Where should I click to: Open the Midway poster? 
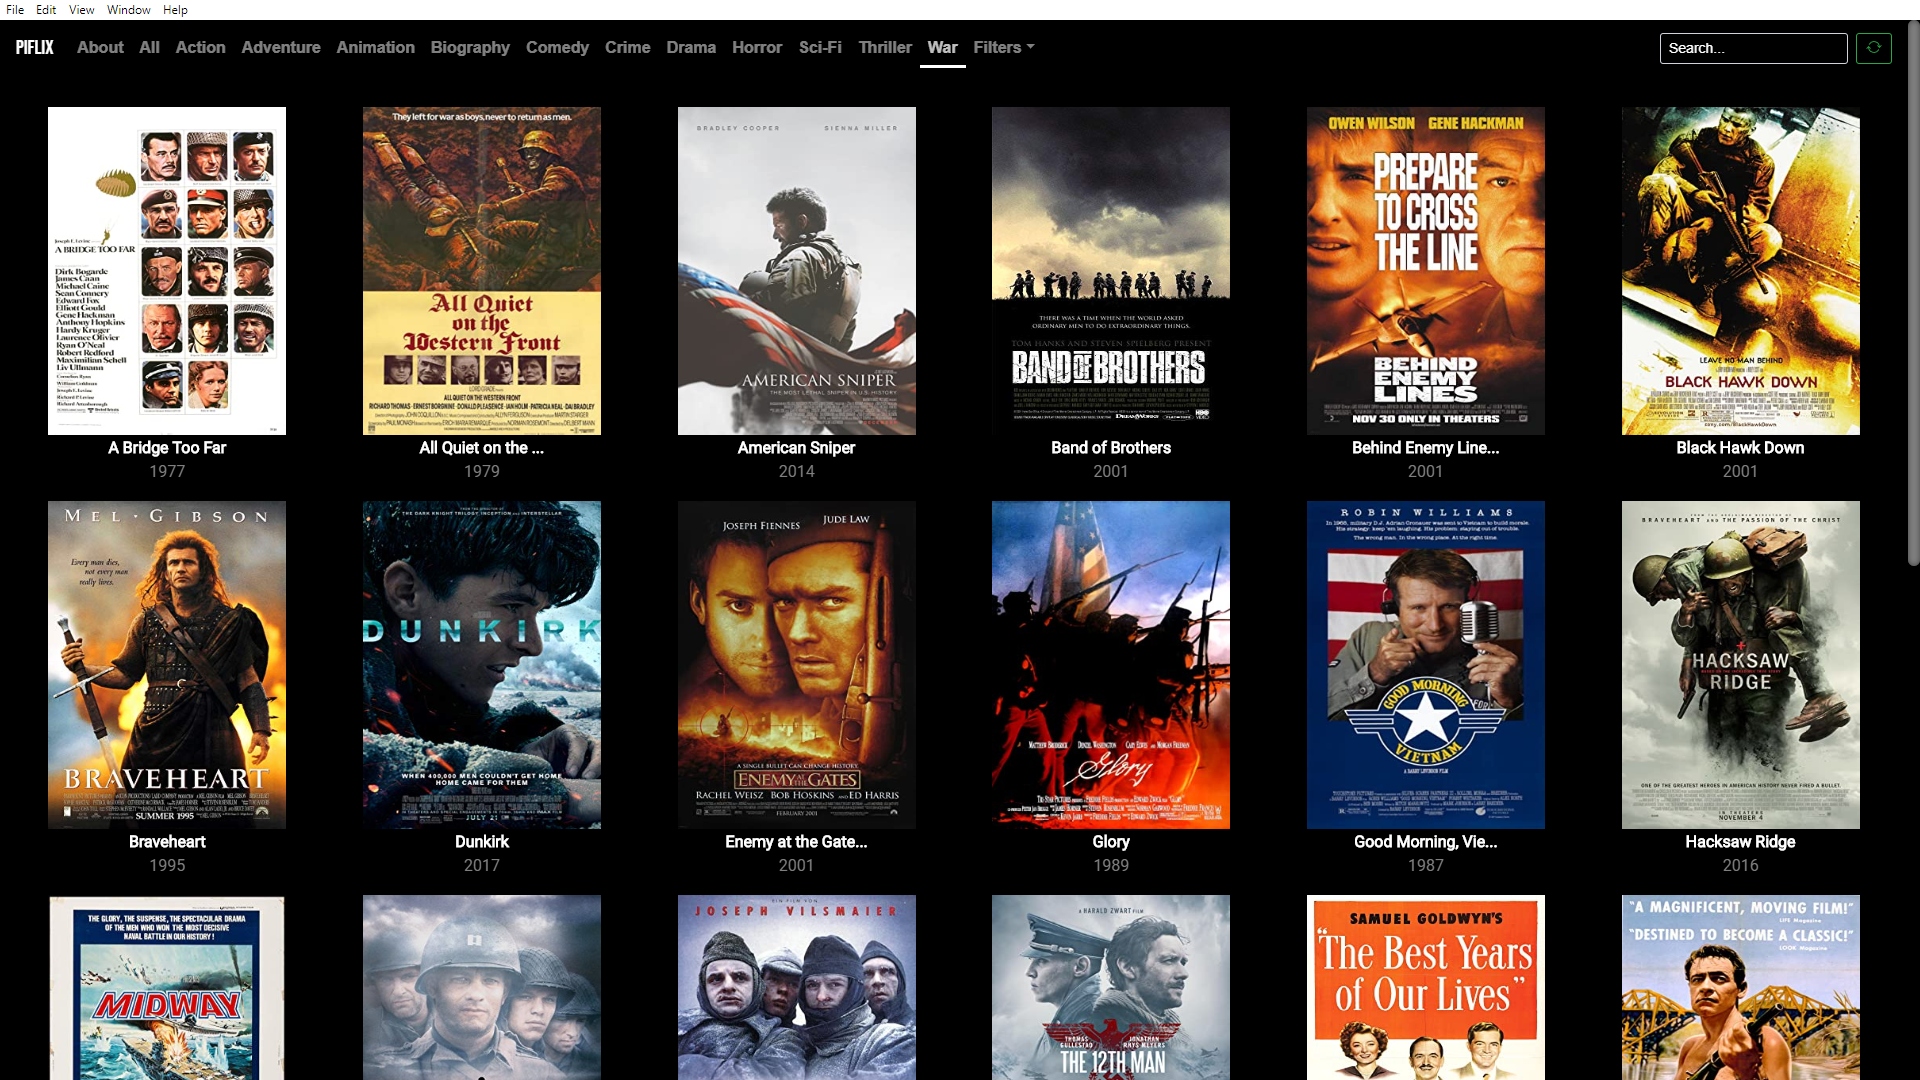tap(167, 988)
